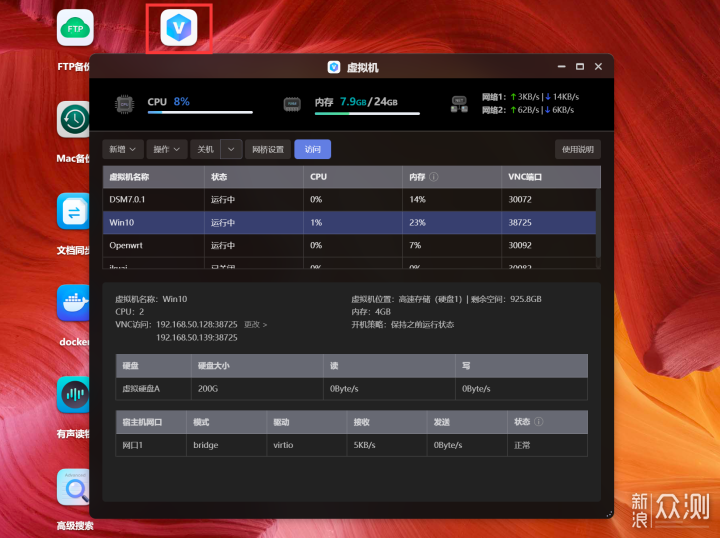Expand the arrow next to 关机
The image size is (720, 538).
[231, 149]
